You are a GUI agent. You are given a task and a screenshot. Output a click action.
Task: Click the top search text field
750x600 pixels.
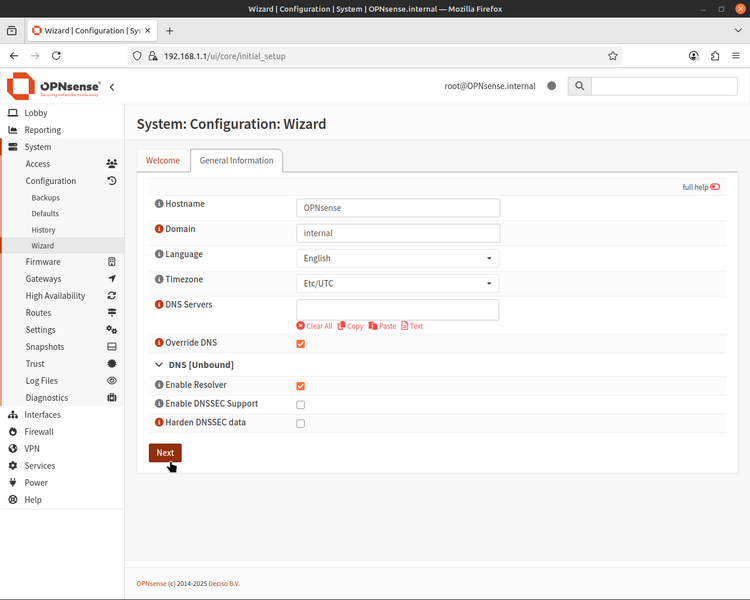click(x=664, y=86)
